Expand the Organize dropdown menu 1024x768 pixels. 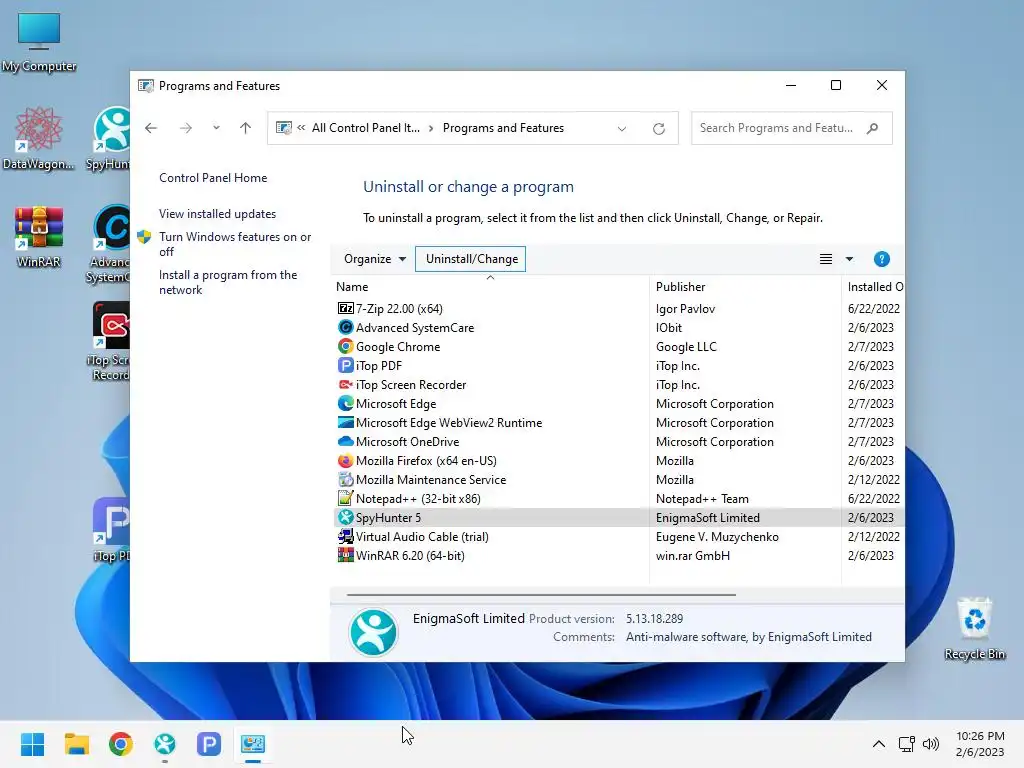375,259
